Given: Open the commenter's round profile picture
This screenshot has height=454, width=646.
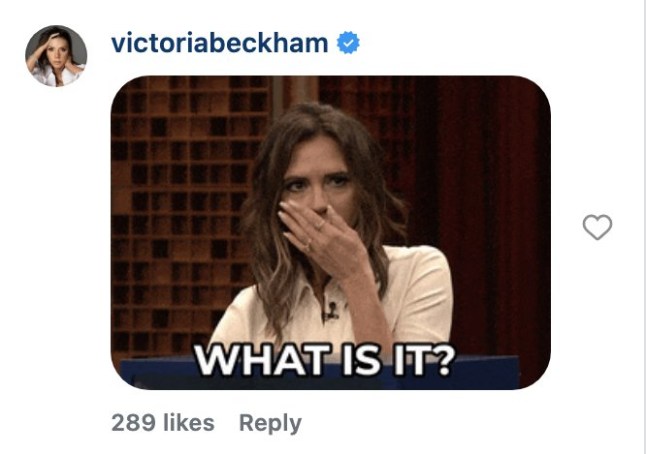Looking at the screenshot, I should pyautogui.click(x=56, y=56).
